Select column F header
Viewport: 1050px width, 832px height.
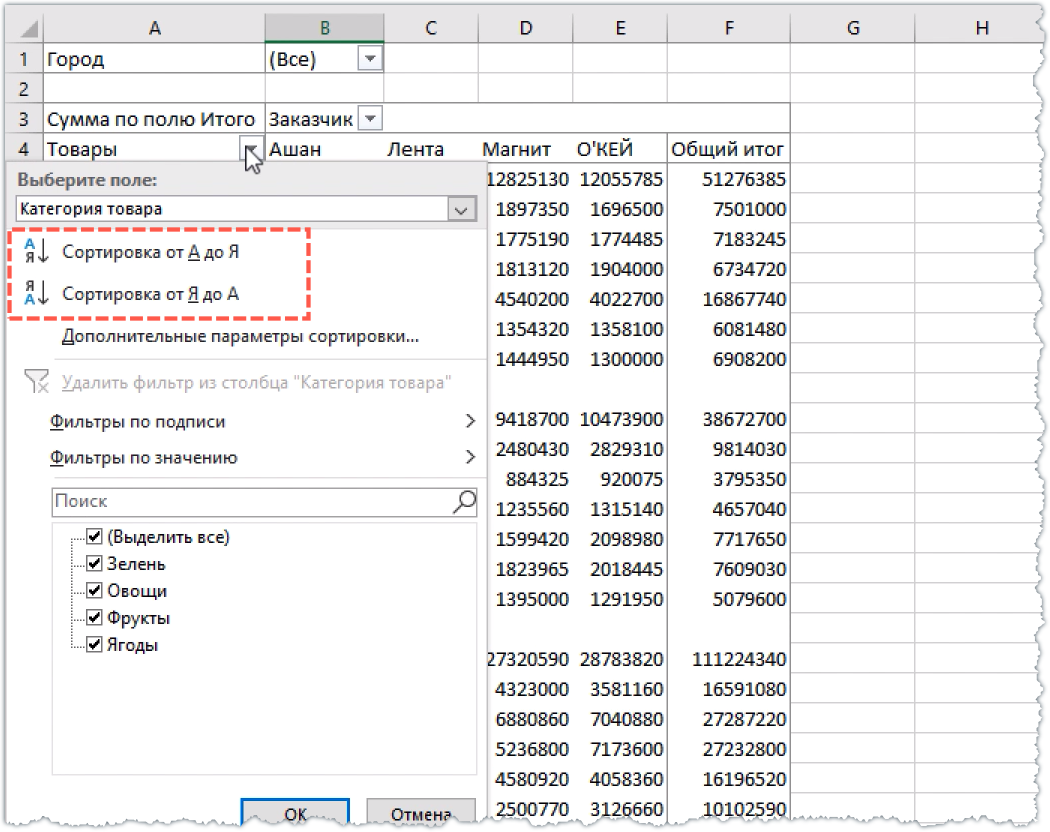pyautogui.click(x=729, y=28)
